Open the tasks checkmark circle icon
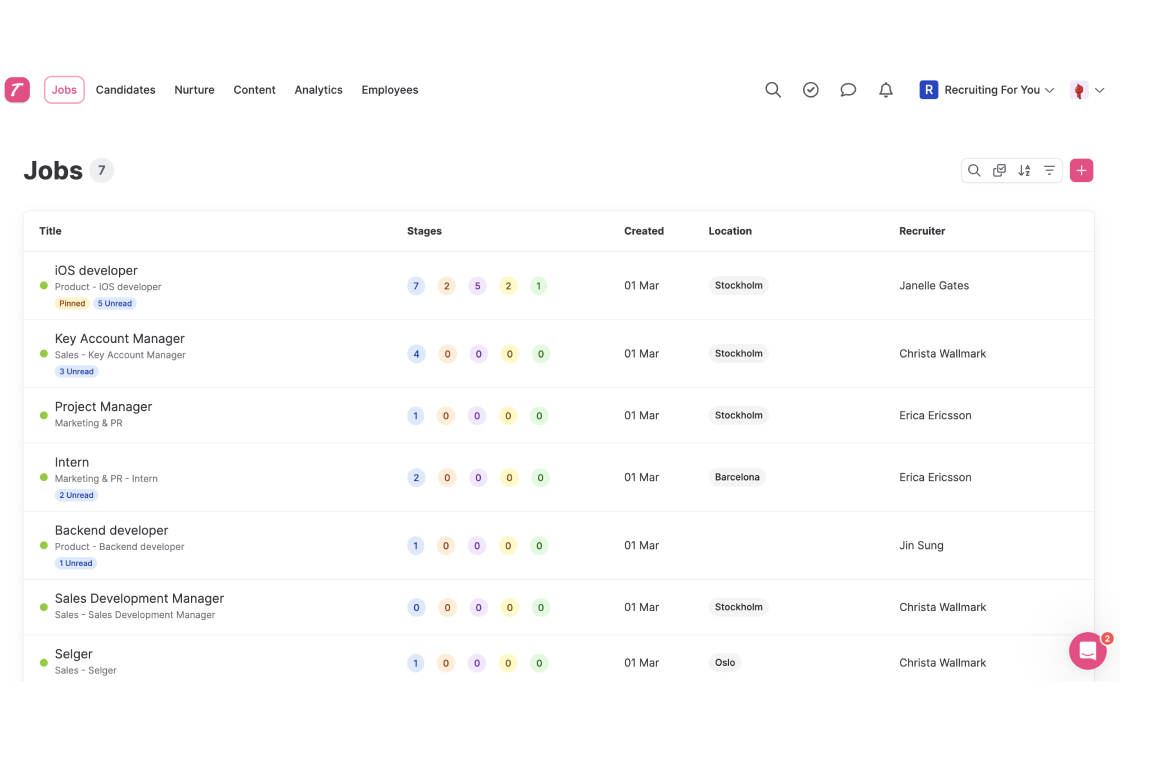Screen dimensions: 1160x778 click(810, 89)
